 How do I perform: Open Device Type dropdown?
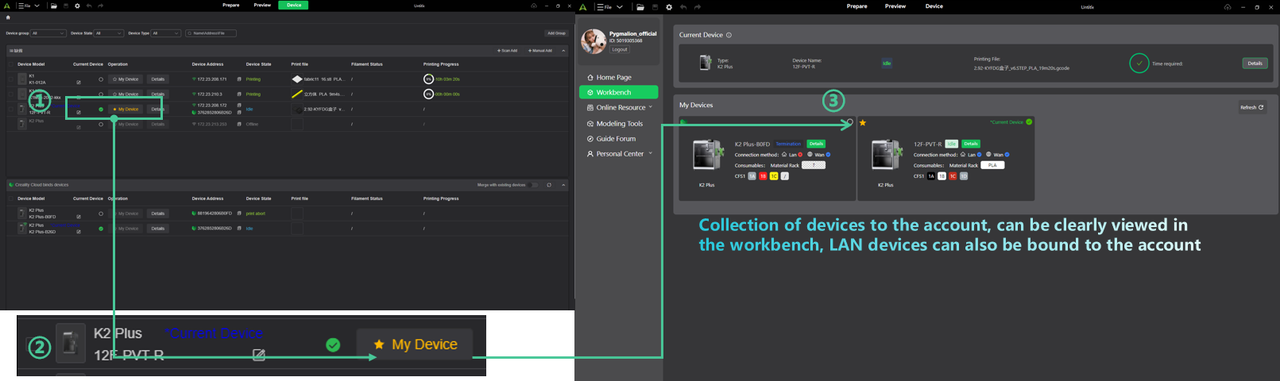pyautogui.click(x=166, y=33)
